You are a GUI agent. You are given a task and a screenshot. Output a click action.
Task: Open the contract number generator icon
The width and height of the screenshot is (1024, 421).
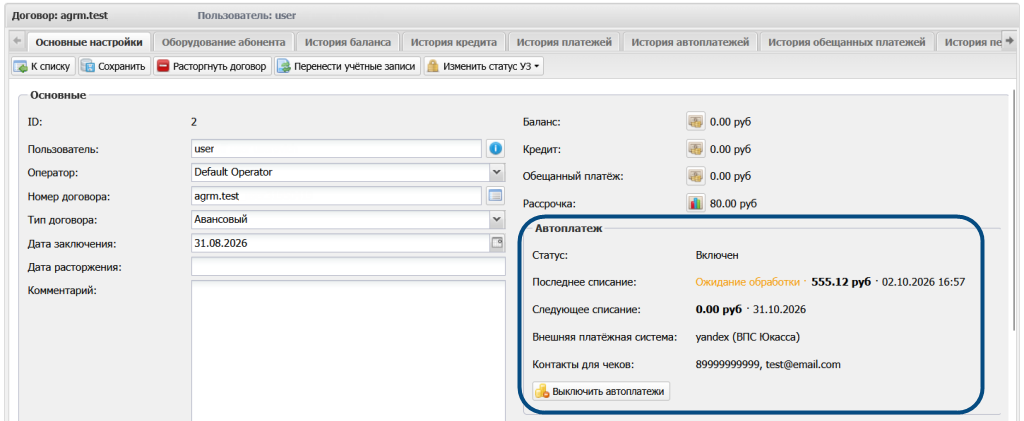[496, 195]
